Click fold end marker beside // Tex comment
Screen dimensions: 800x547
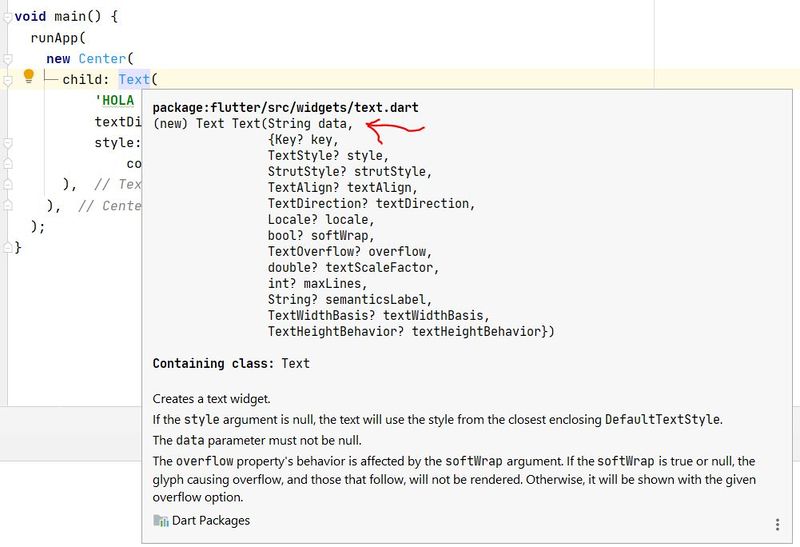[7, 184]
